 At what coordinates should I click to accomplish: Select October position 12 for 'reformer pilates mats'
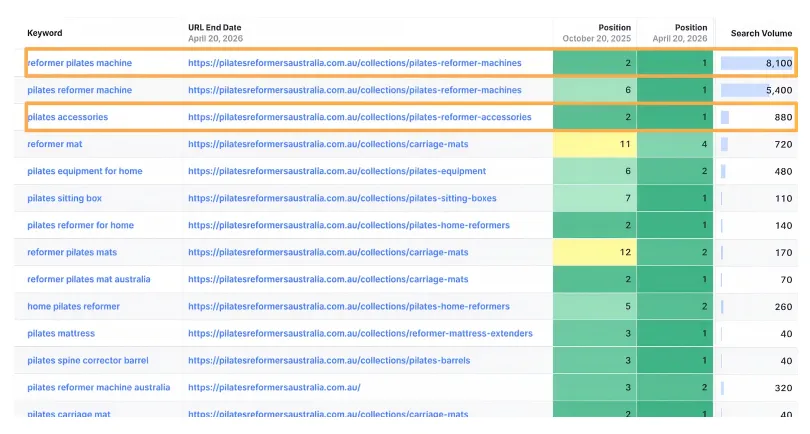pos(595,252)
